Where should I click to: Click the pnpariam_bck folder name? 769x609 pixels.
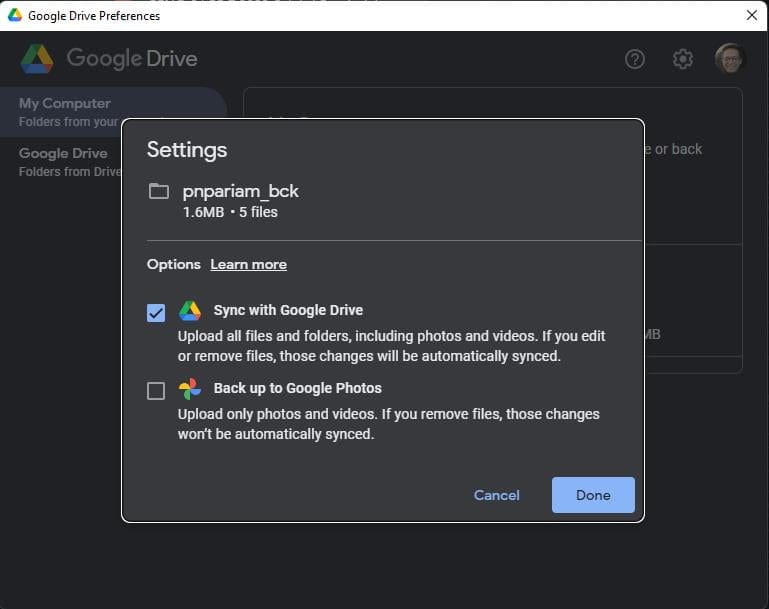240,191
